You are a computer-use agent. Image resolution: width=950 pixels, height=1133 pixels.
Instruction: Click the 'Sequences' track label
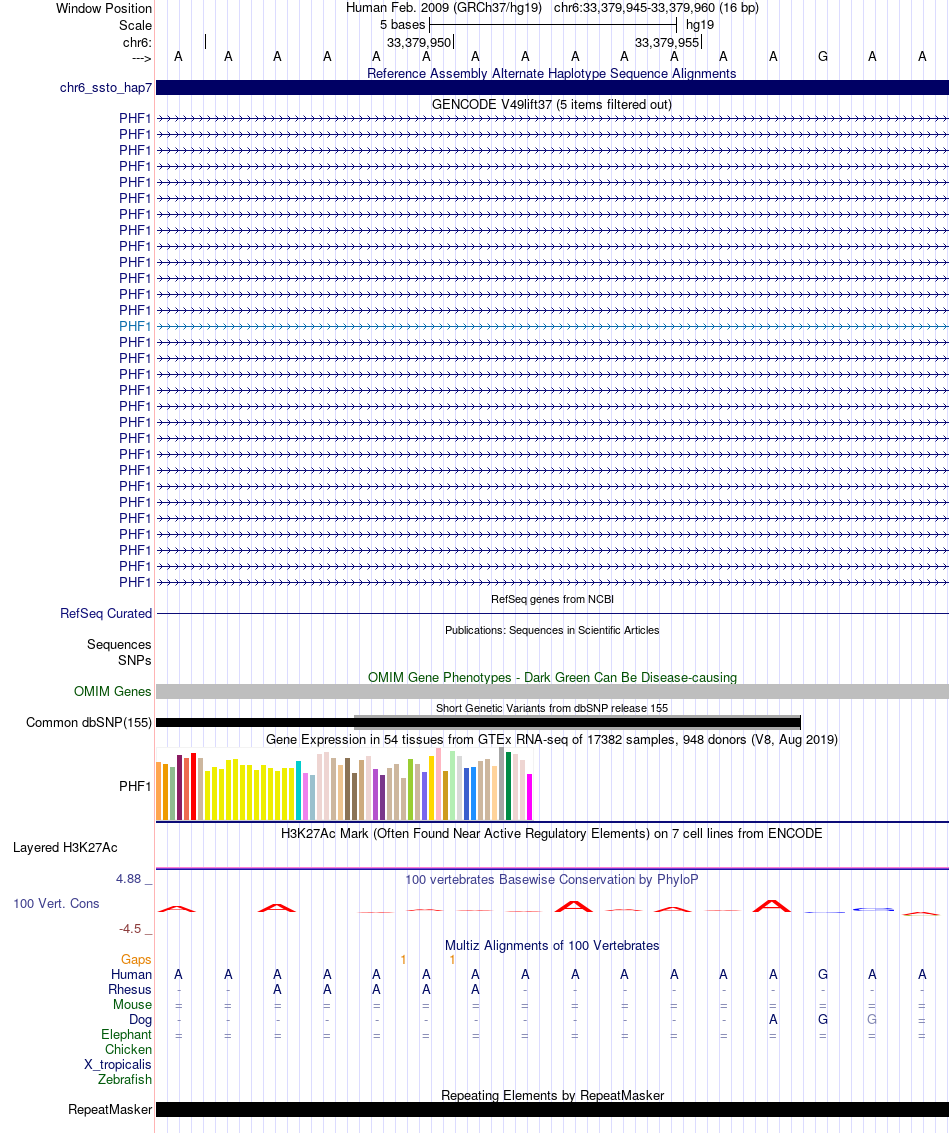(119, 645)
